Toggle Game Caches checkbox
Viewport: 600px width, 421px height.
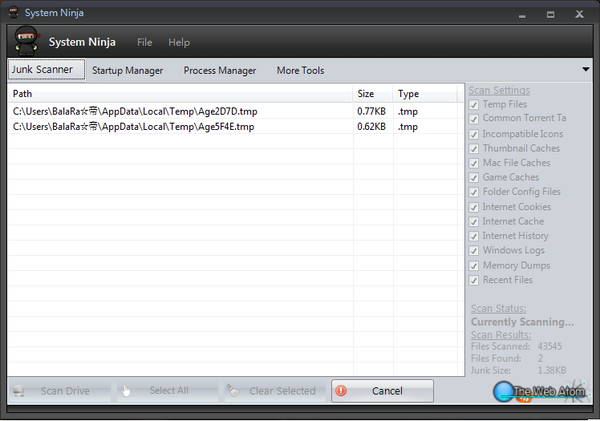(x=474, y=178)
